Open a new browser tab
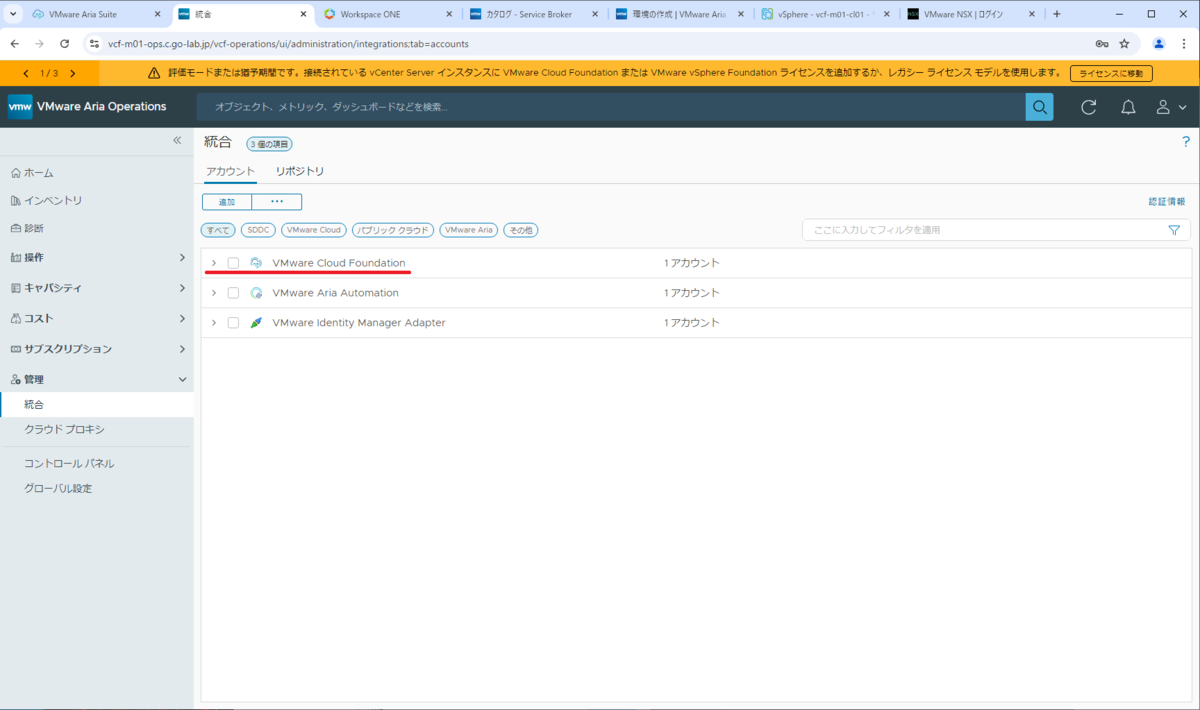Image resolution: width=1200 pixels, height=710 pixels. pos(1057,14)
